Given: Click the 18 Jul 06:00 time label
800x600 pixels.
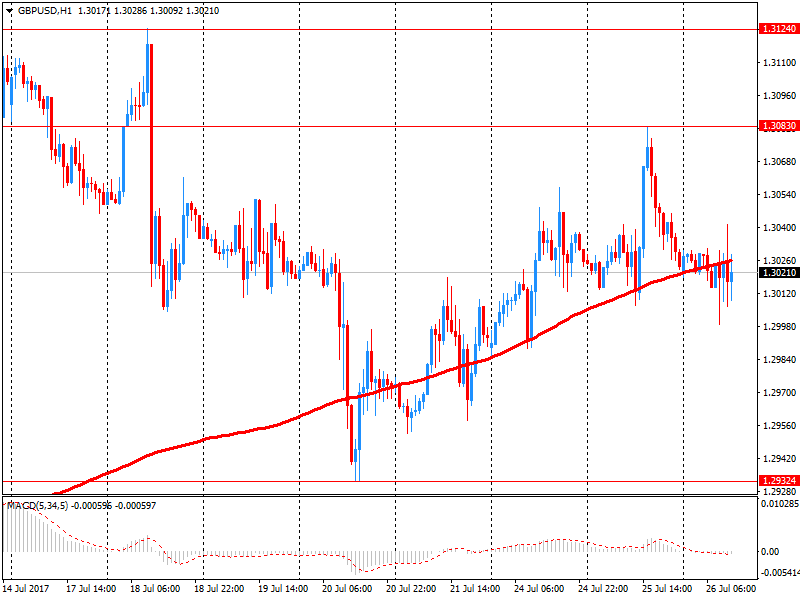Looking at the screenshot, I should pyautogui.click(x=155, y=588).
